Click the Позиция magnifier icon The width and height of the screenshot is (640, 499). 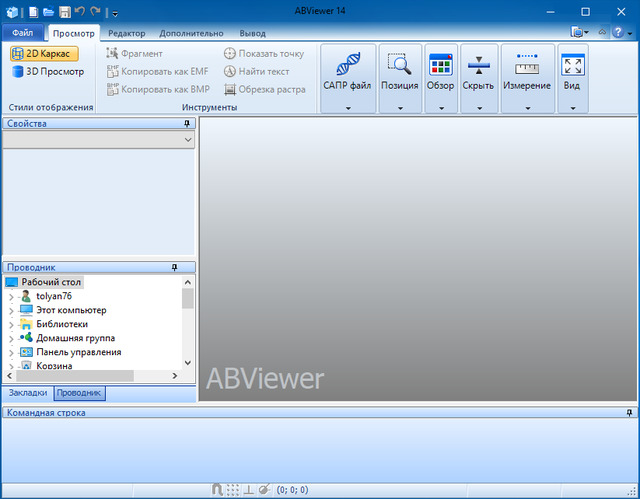[x=400, y=68]
